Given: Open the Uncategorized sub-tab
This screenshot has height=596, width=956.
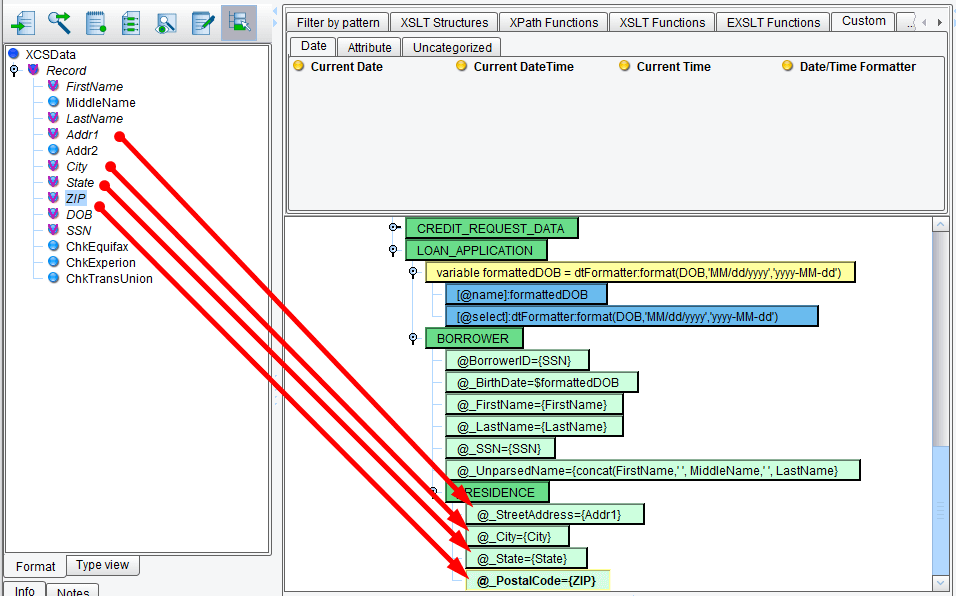Looking at the screenshot, I should (x=452, y=48).
